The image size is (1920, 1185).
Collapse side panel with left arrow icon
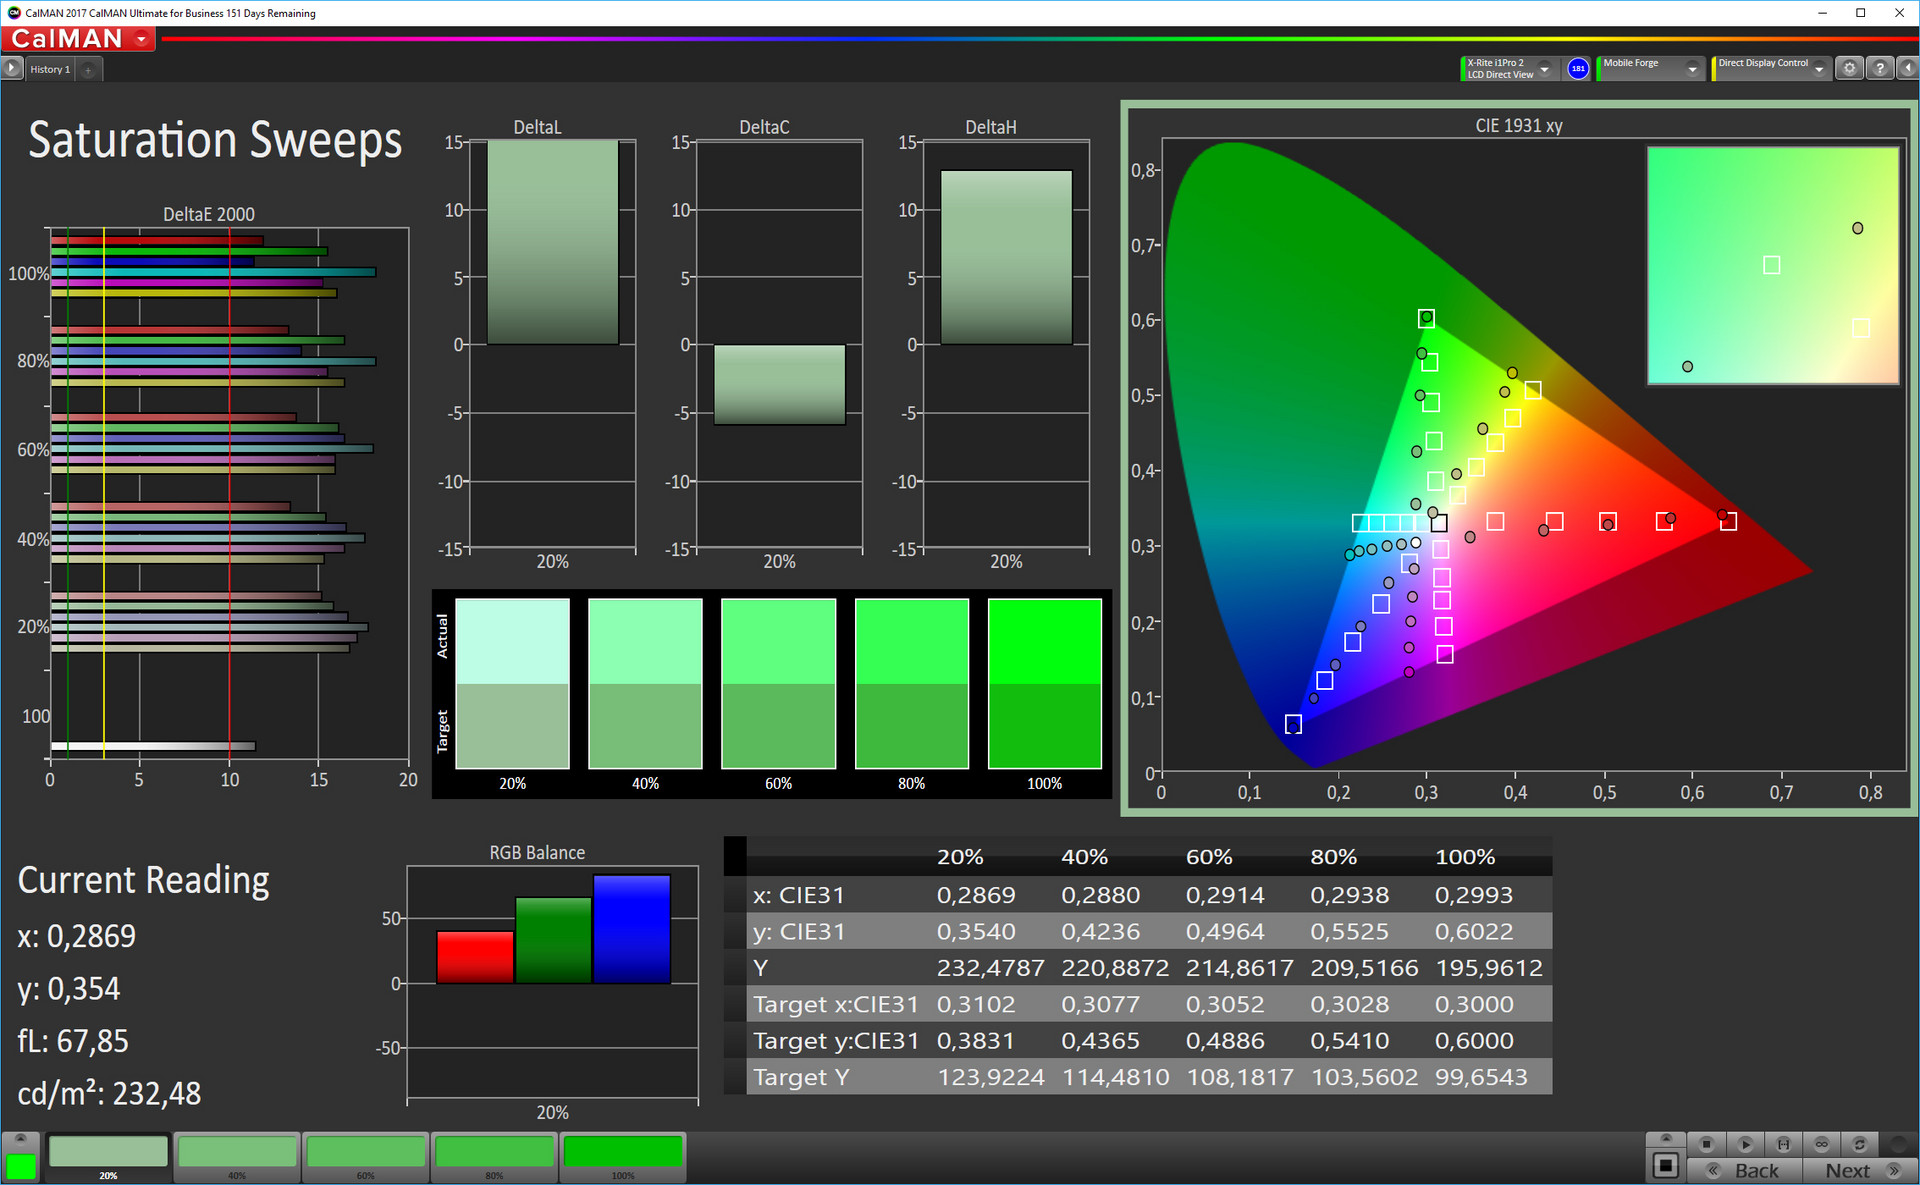pyautogui.click(x=1907, y=68)
